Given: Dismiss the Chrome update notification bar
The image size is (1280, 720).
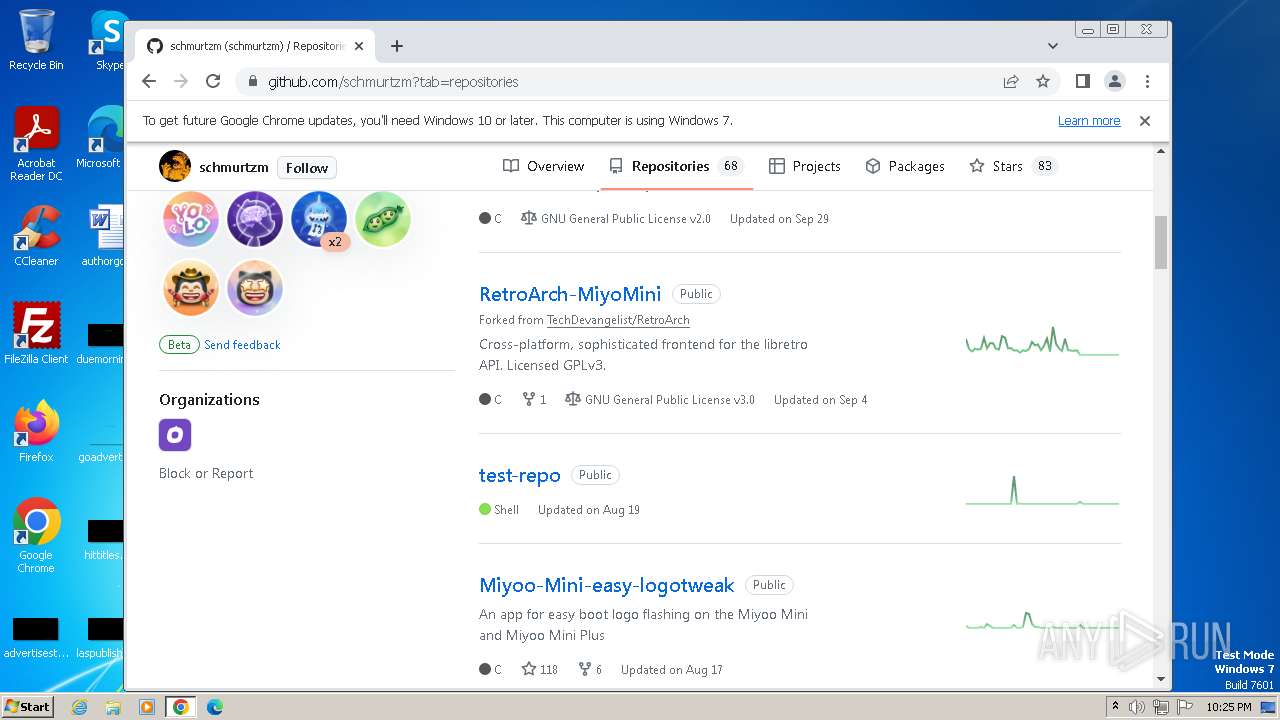Looking at the screenshot, I should 1145,121.
